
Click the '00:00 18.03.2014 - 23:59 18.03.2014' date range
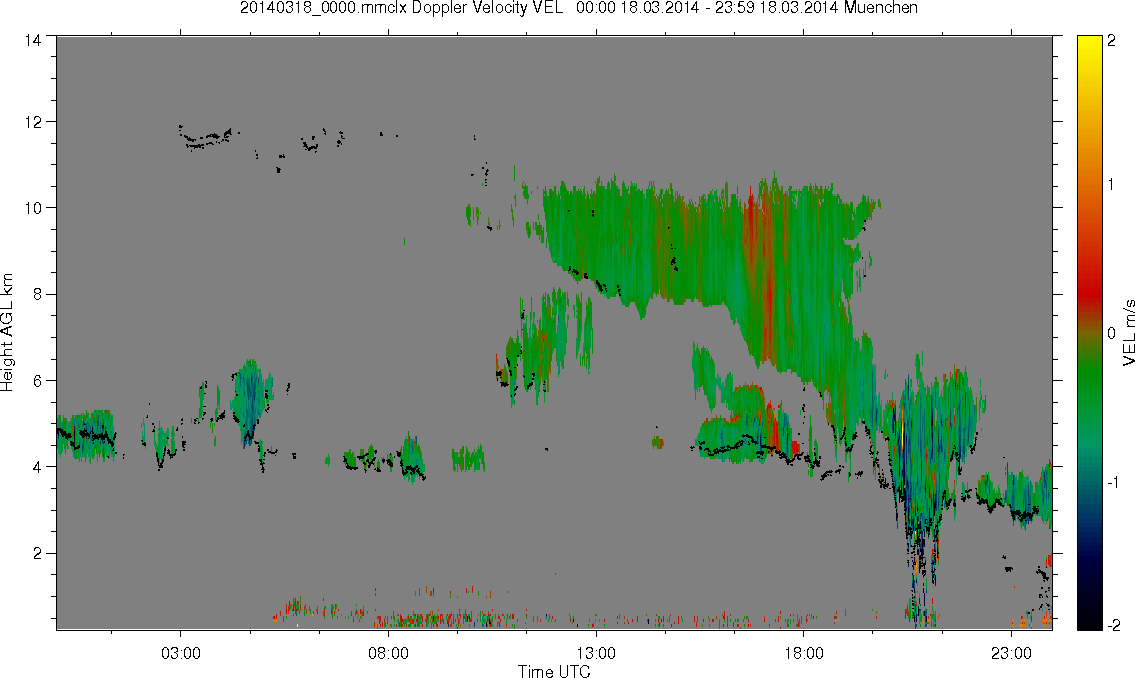click(x=707, y=8)
